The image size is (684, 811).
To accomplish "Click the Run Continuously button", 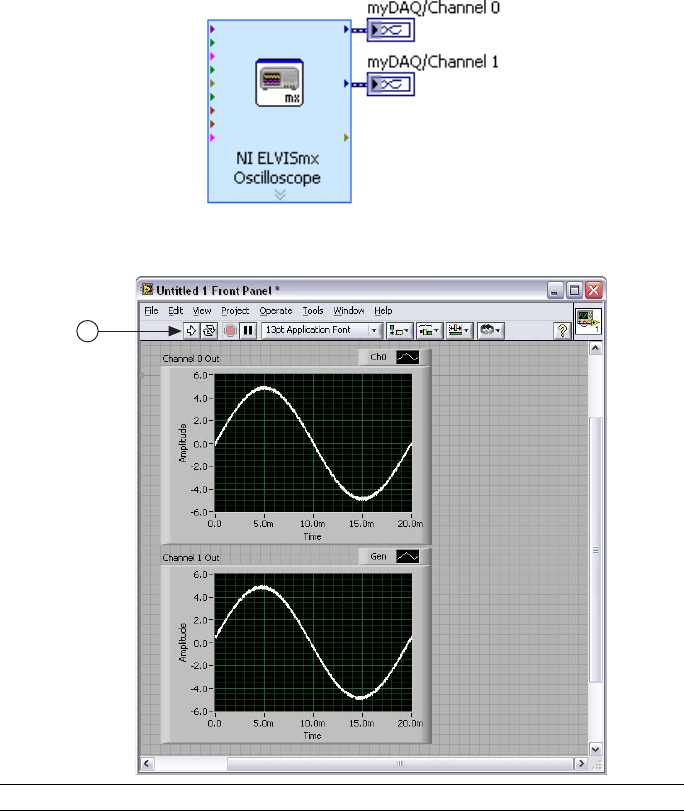I will point(209,331).
